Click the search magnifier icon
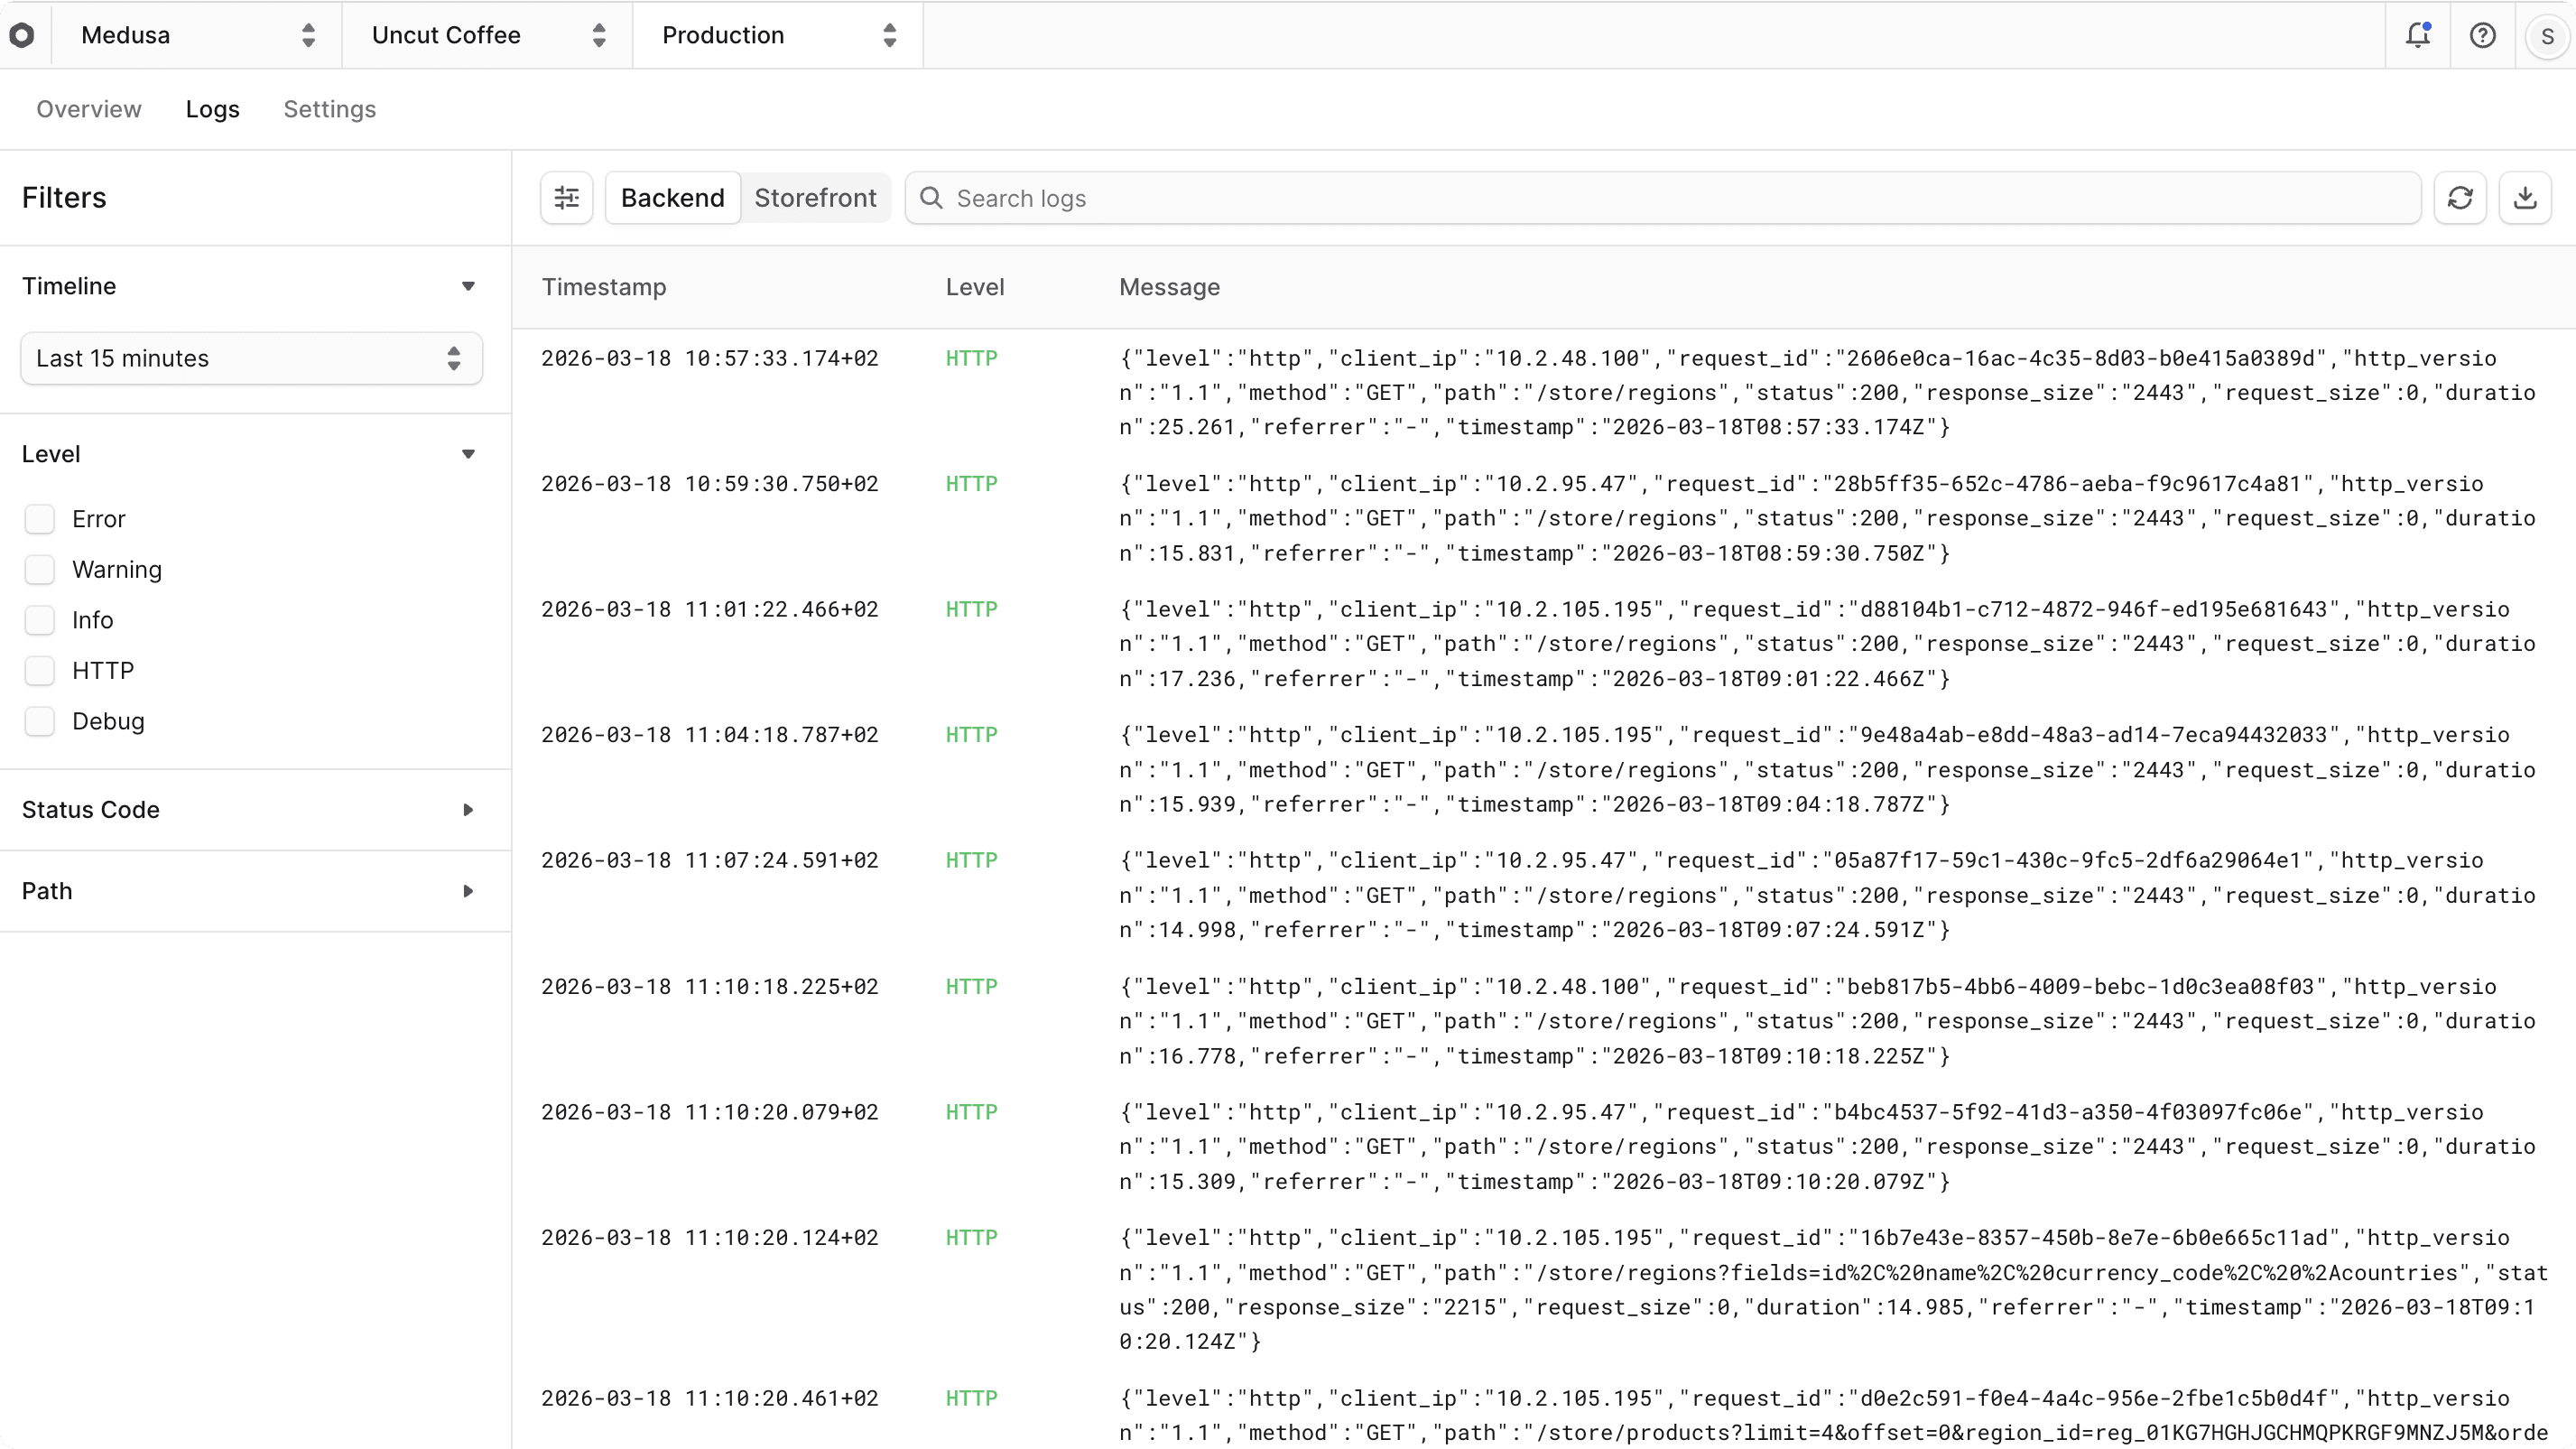The height and width of the screenshot is (1449, 2576). pos(930,198)
